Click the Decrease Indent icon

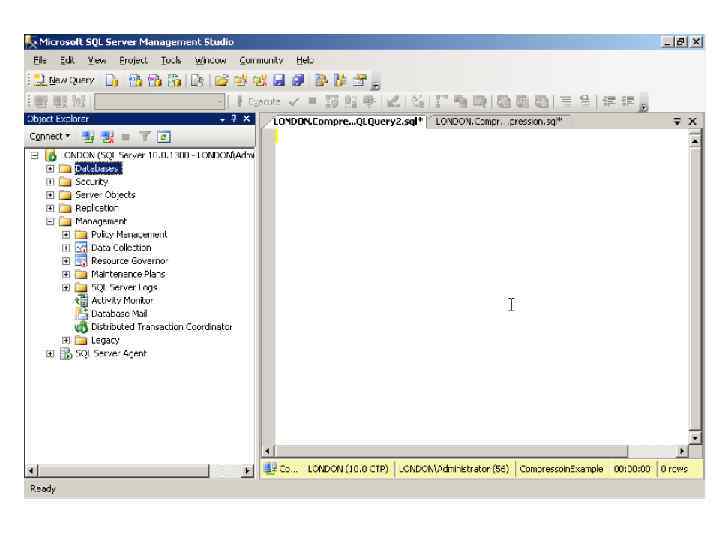[x=609, y=101]
